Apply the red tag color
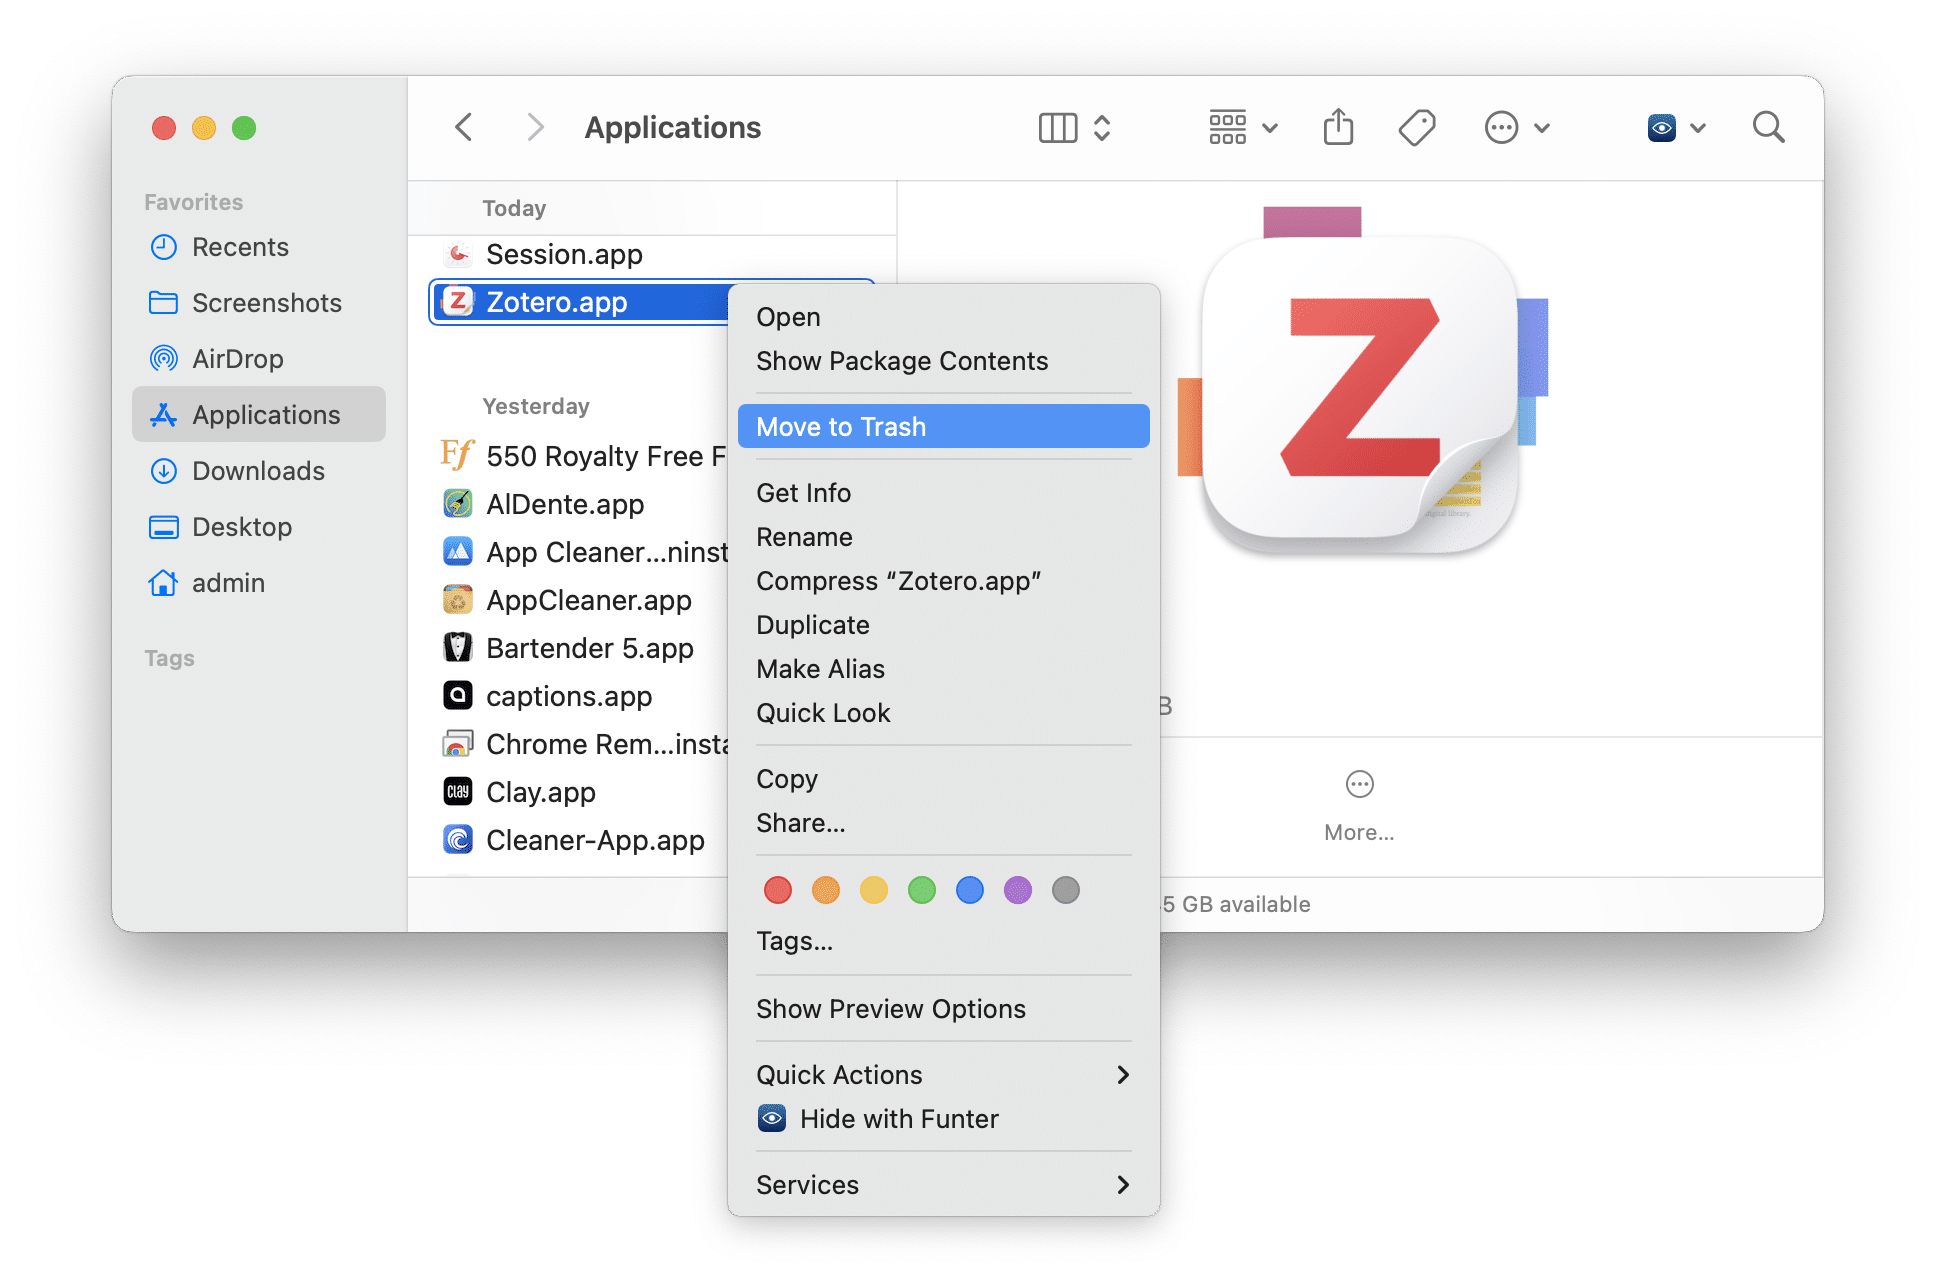 pyautogui.click(x=777, y=890)
